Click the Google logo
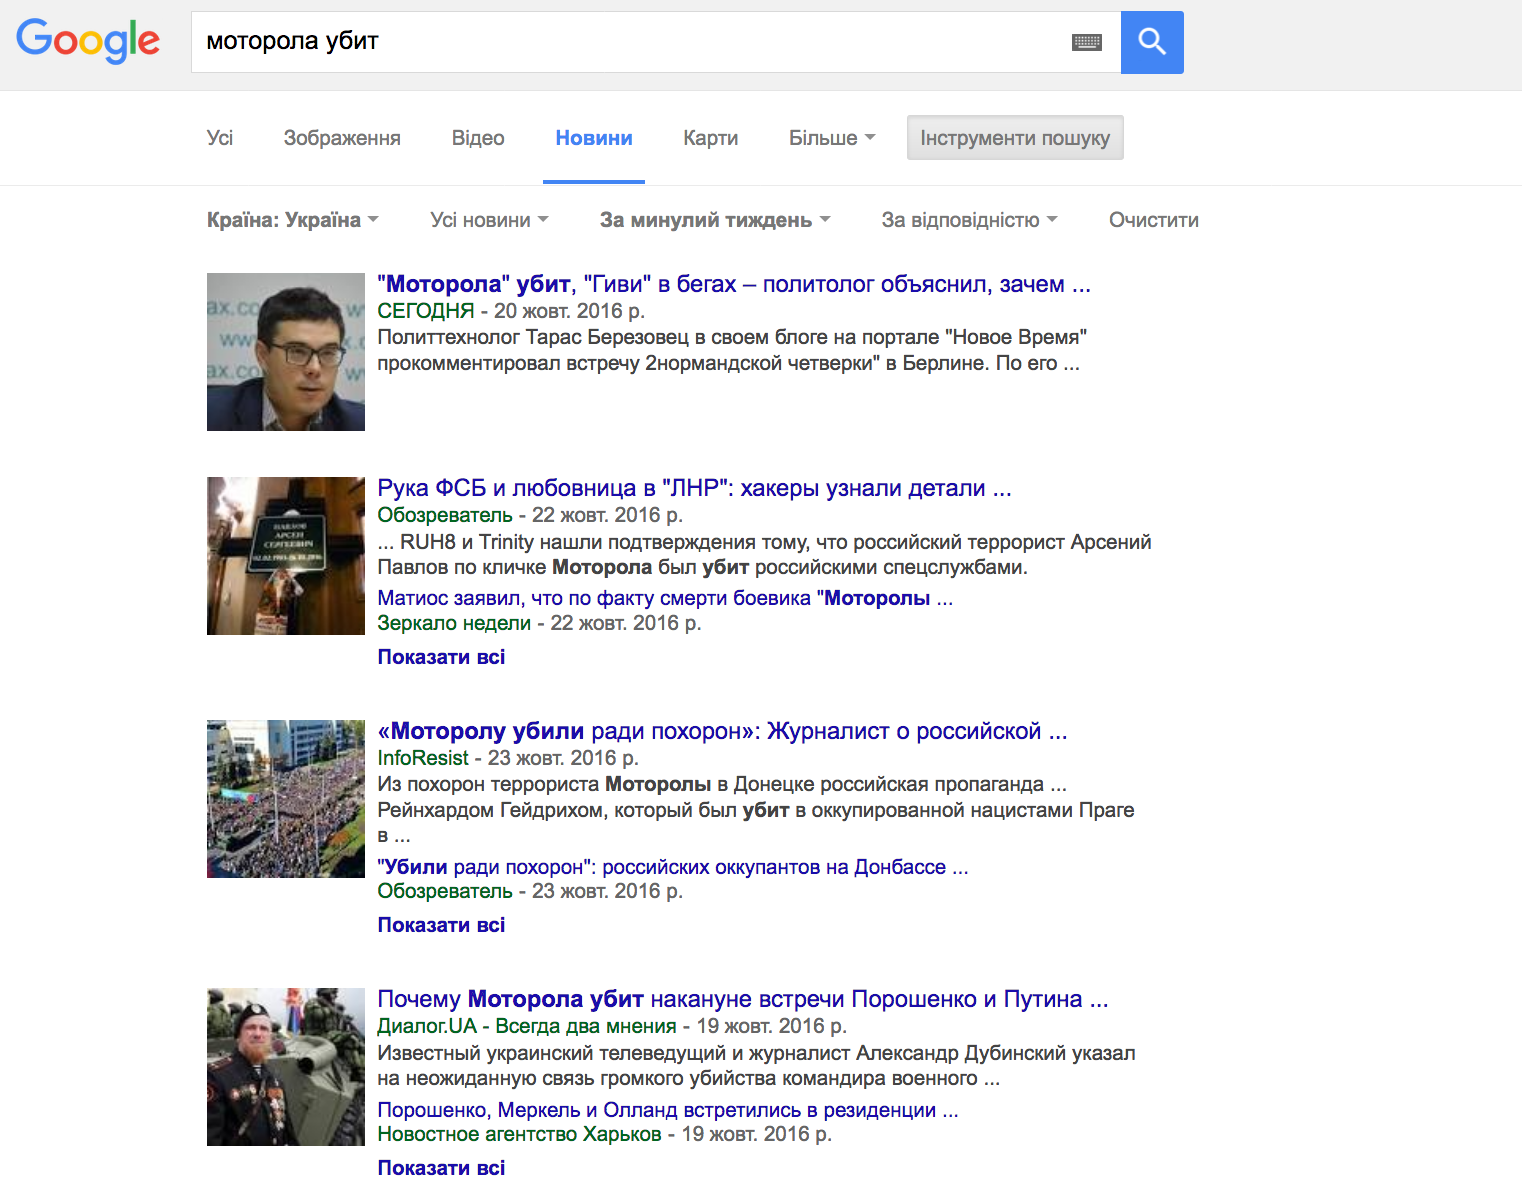Viewport: 1522px width, 1192px height. point(88,41)
